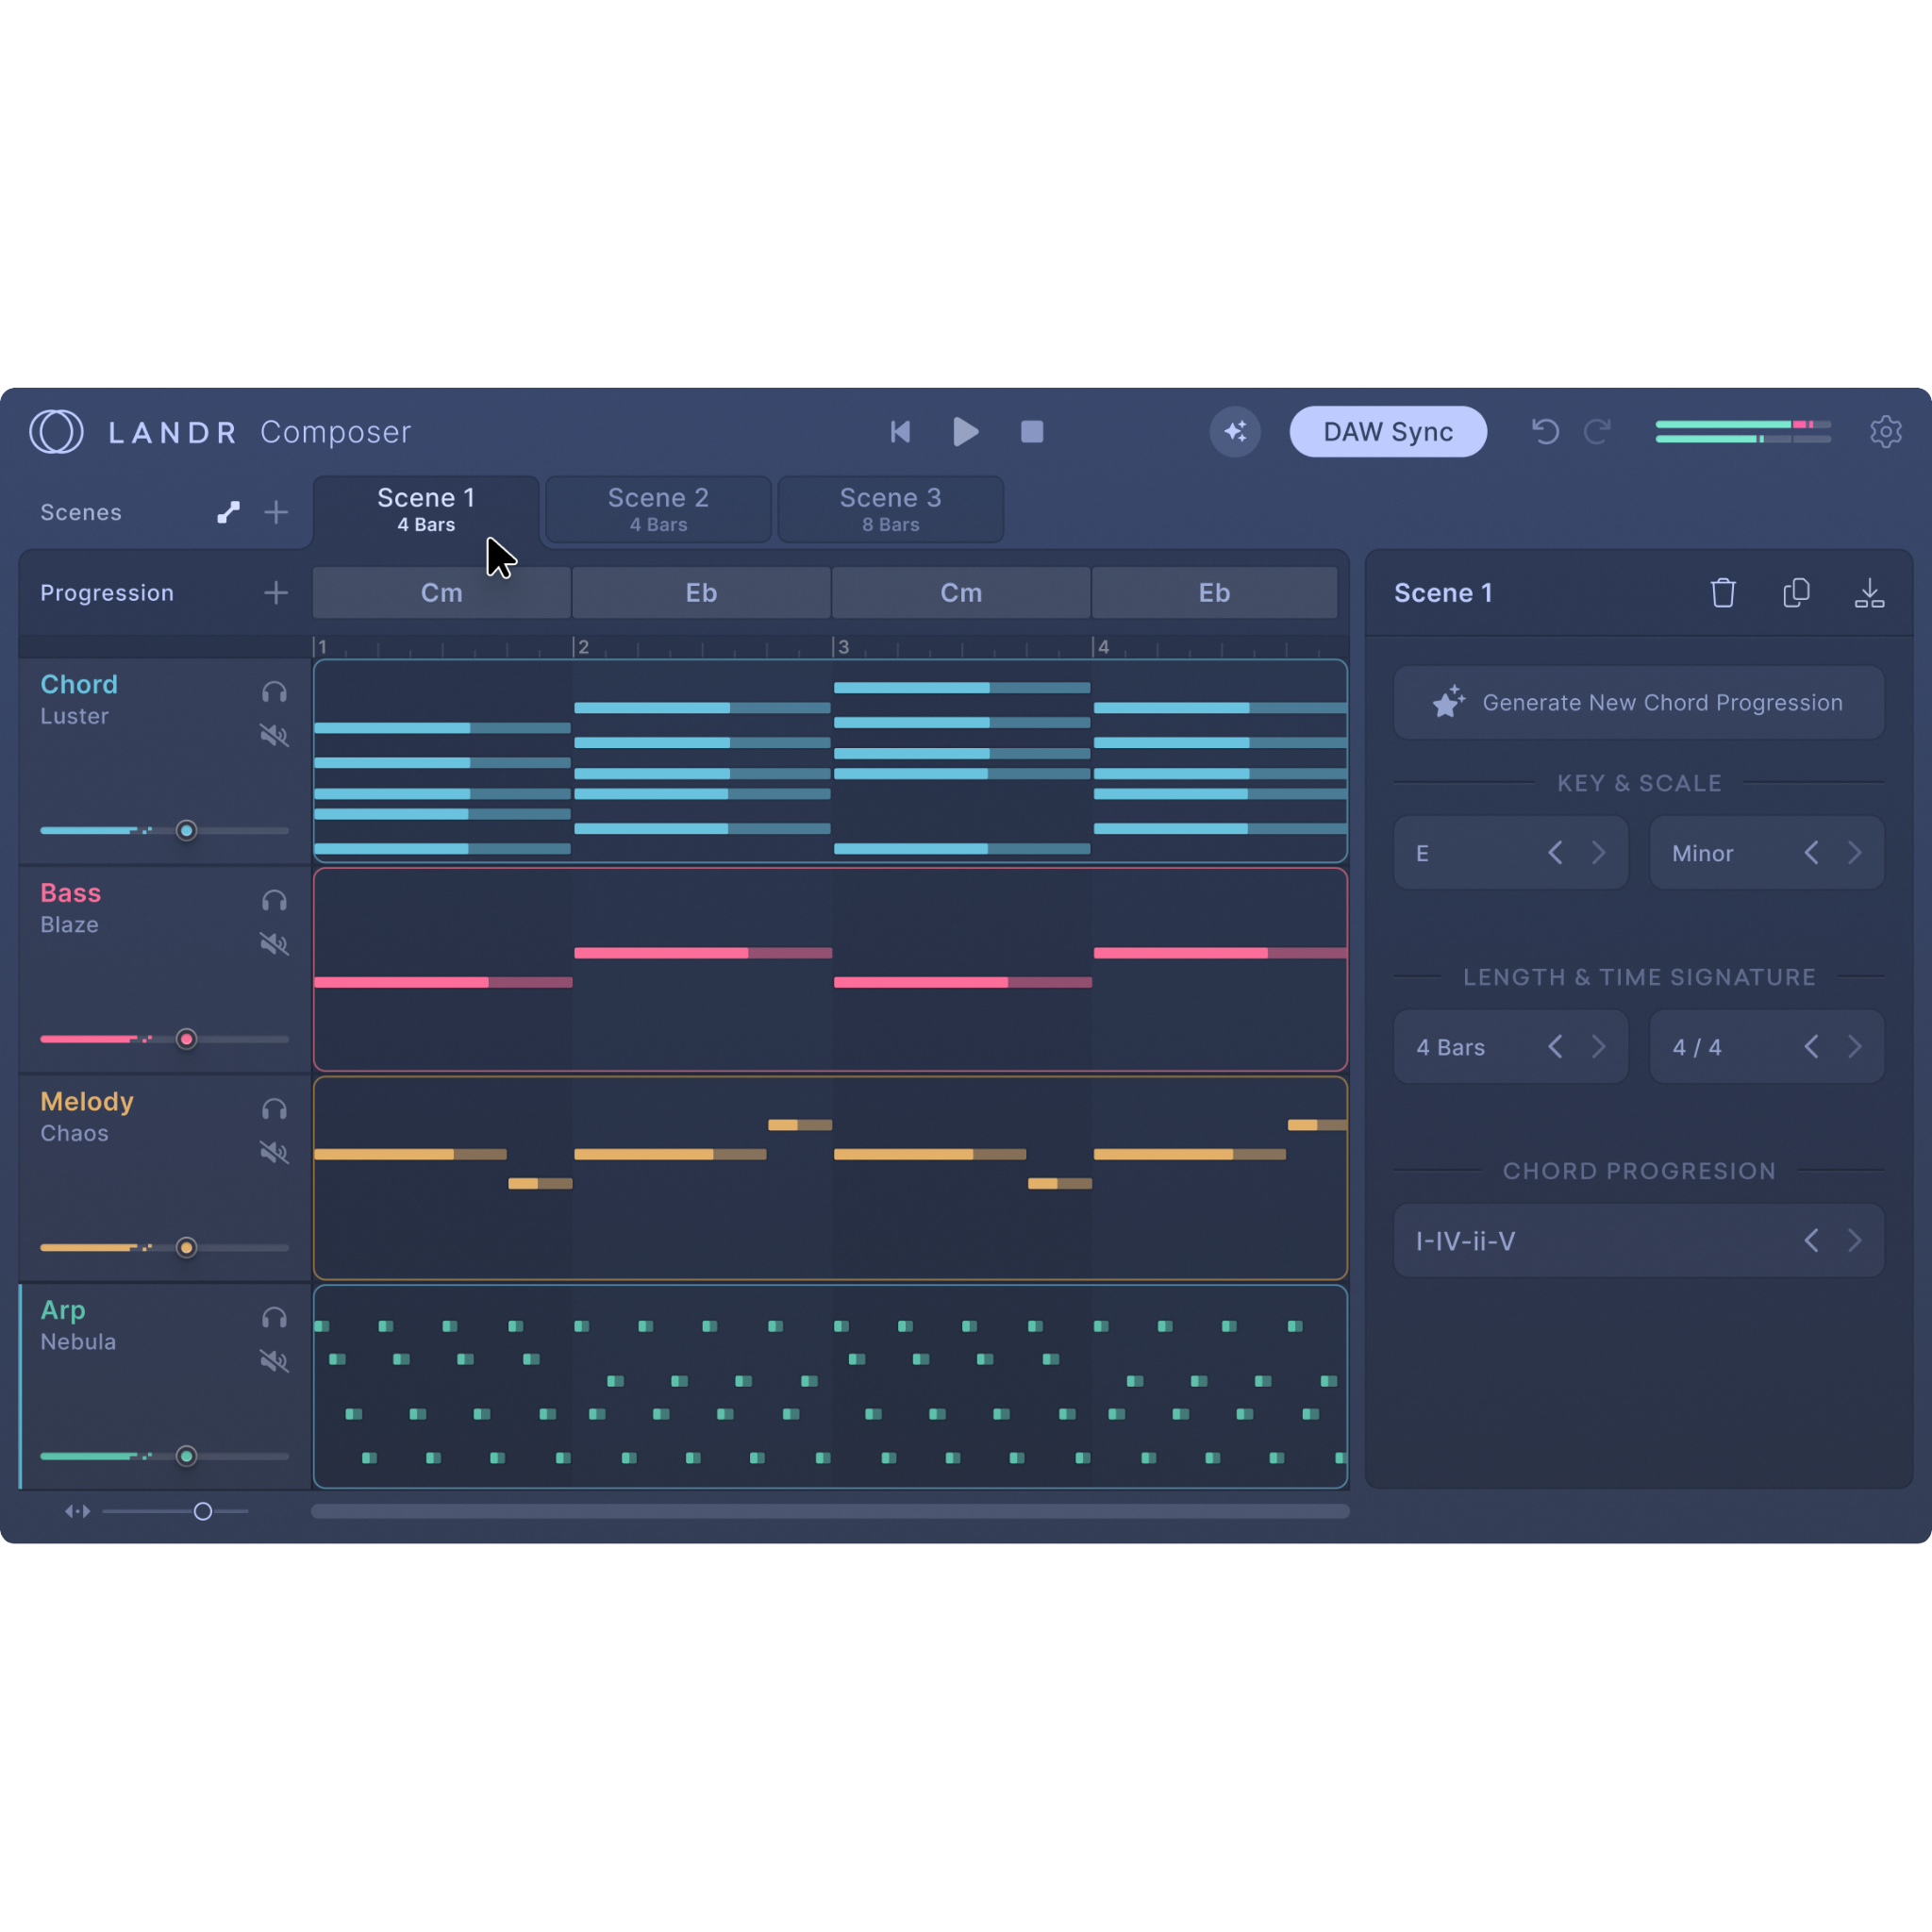Viewport: 1932px width, 1932px height.
Task: Click Generate New Chord Progression
Action: click(1639, 702)
